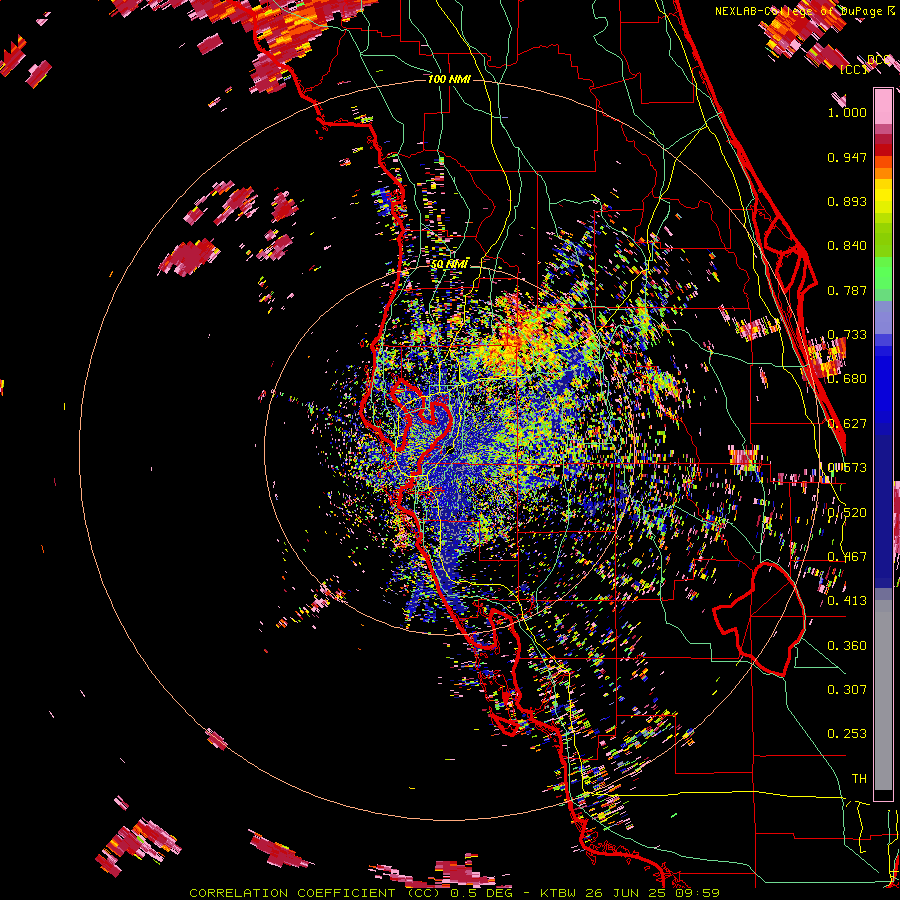900x900 pixels.
Task: Click the 0.360 scale value
Action: pos(847,646)
